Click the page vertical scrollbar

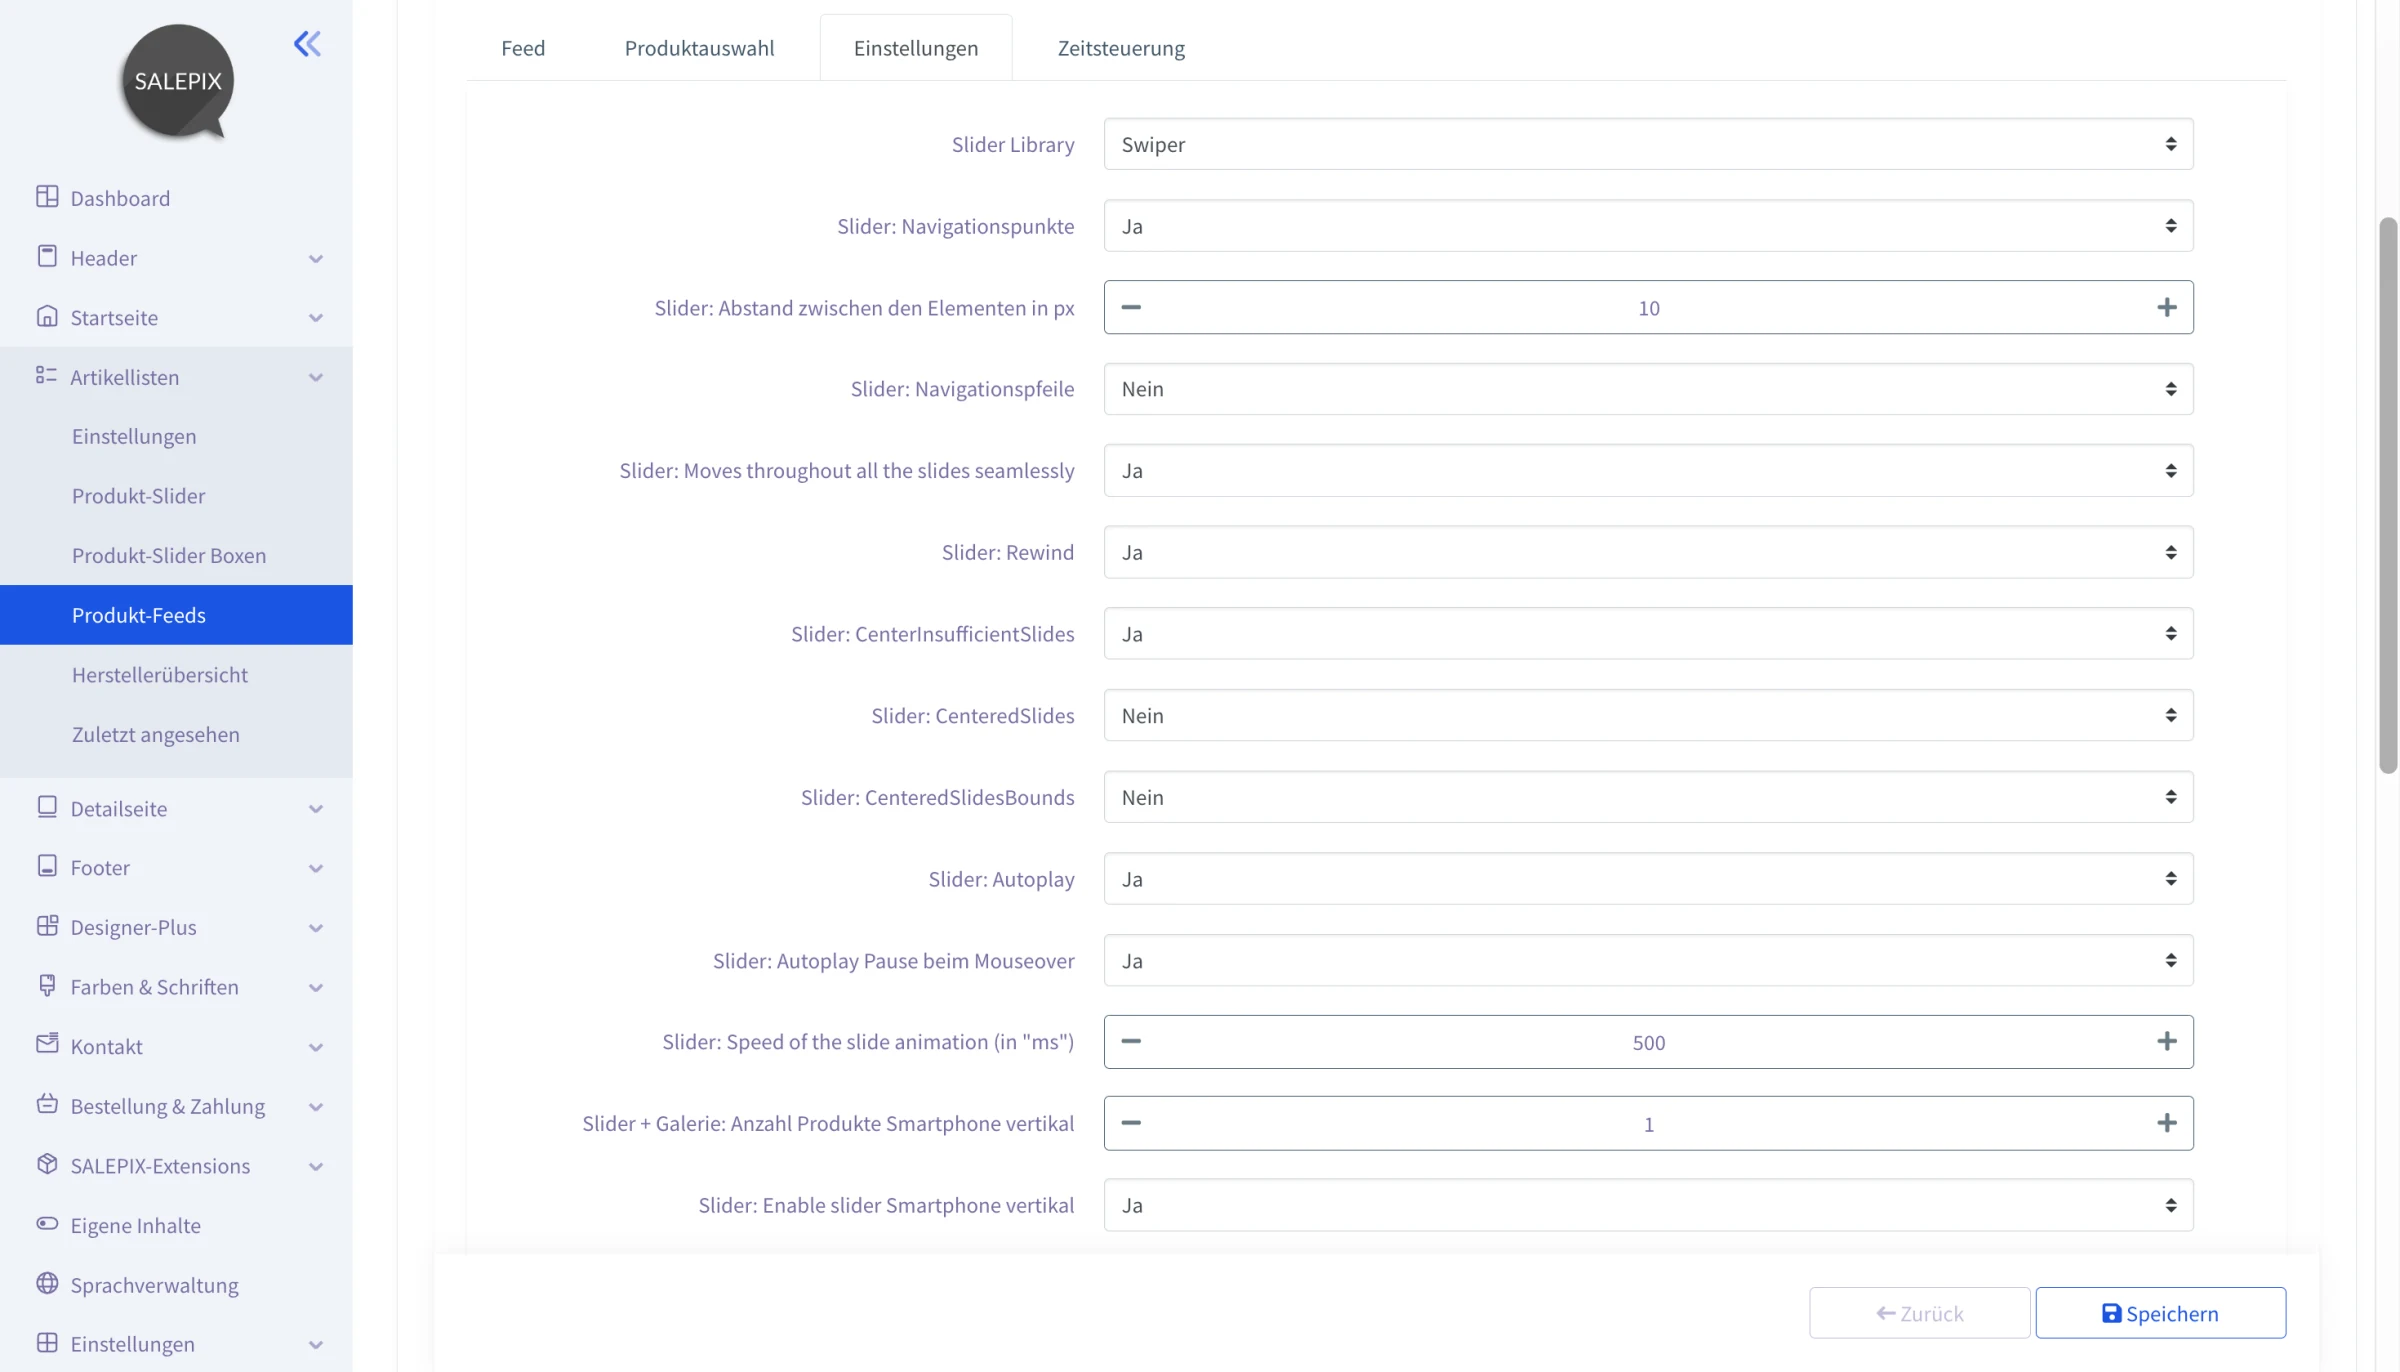tap(2388, 495)
